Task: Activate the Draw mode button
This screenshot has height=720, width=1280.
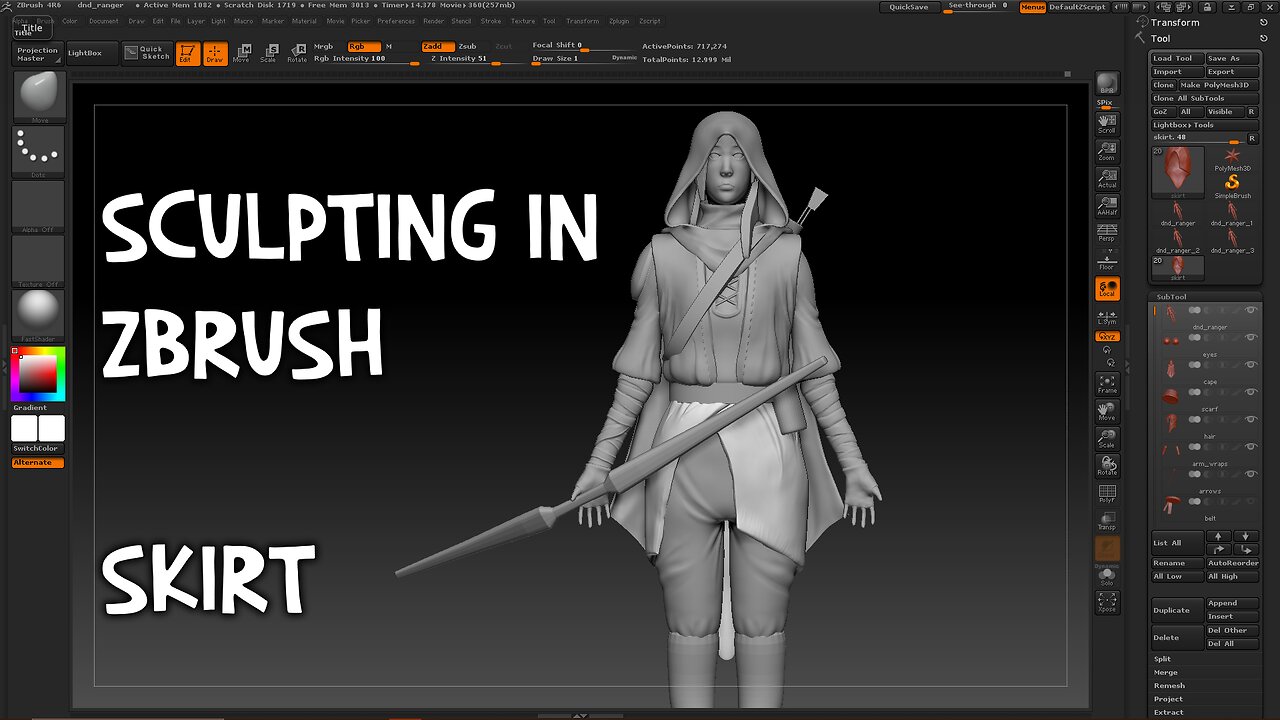Action: click(x=215, y=54)
